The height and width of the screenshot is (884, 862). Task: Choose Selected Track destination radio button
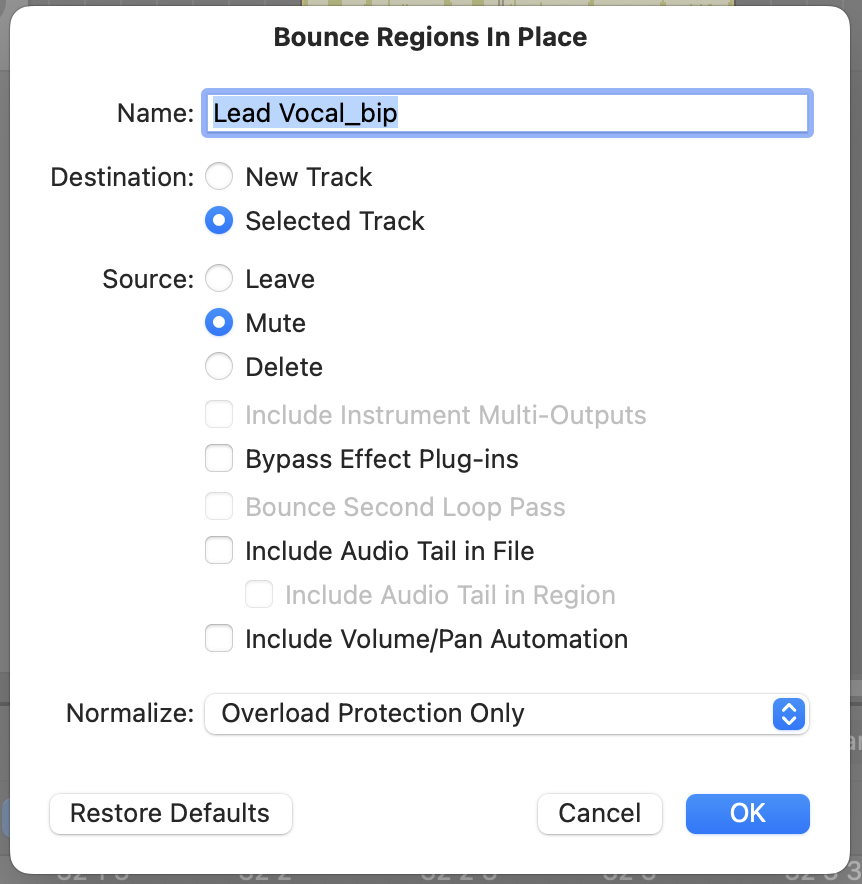pyautogui.click(x=219, y=221)
